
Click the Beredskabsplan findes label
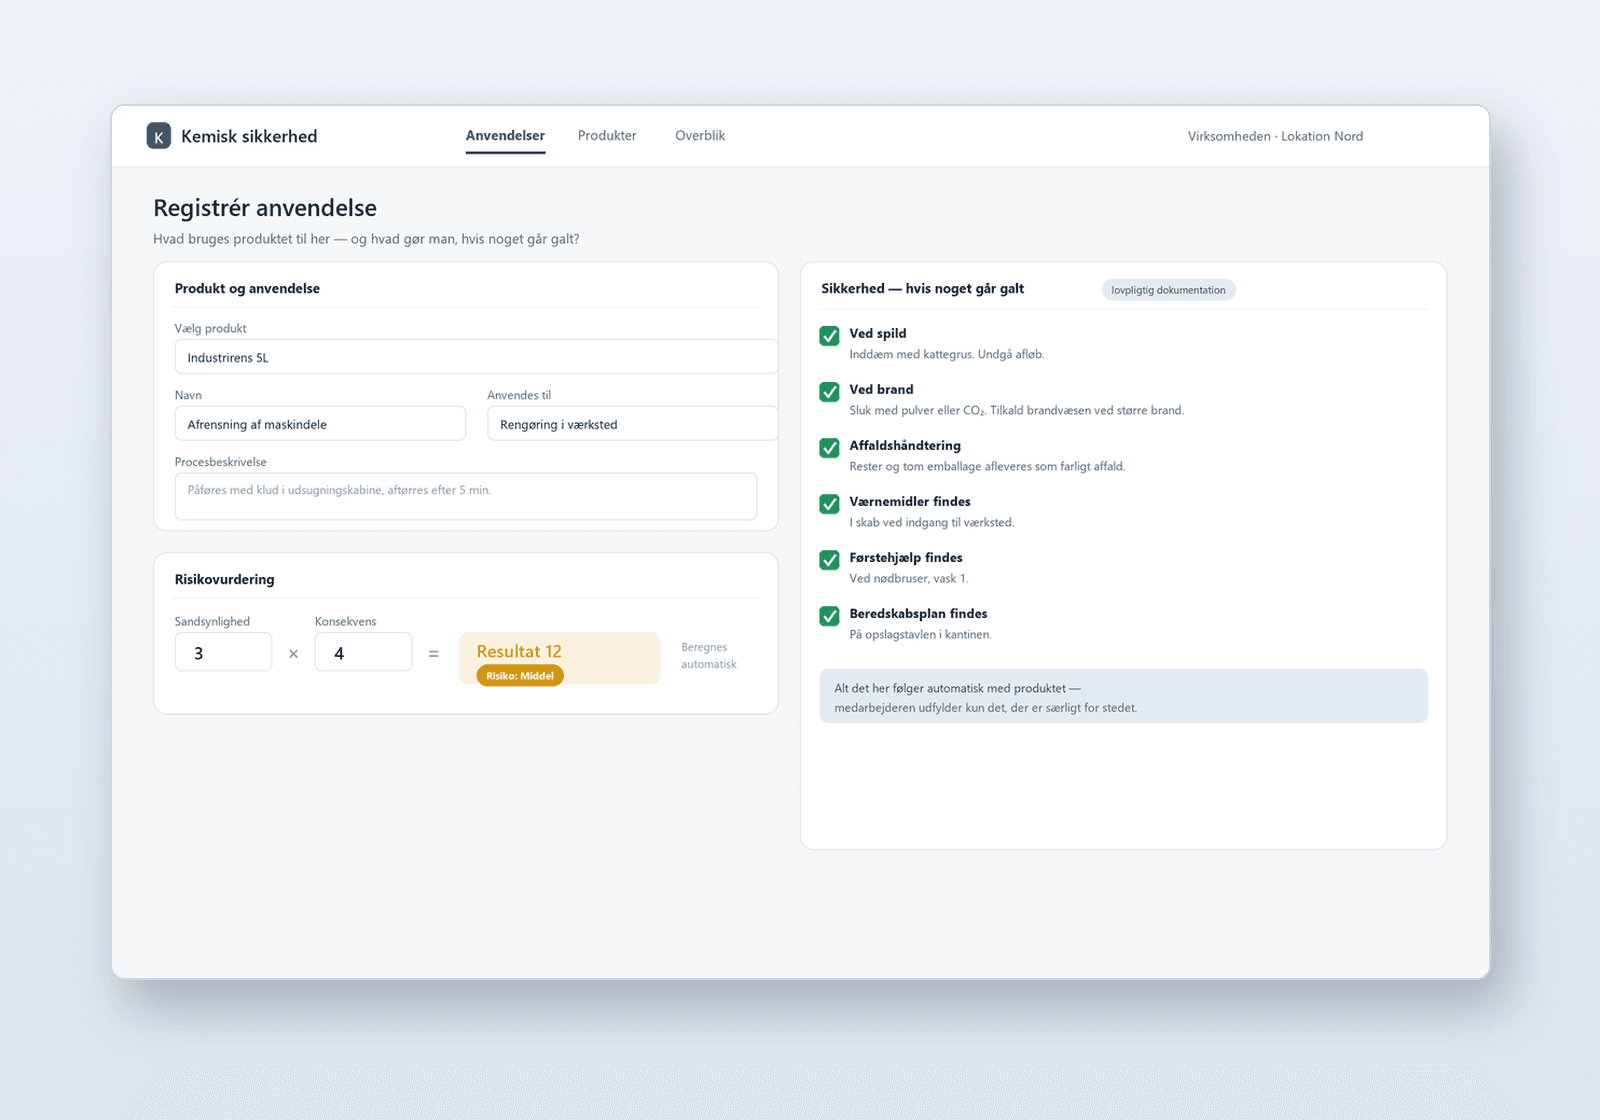(918, 613)
